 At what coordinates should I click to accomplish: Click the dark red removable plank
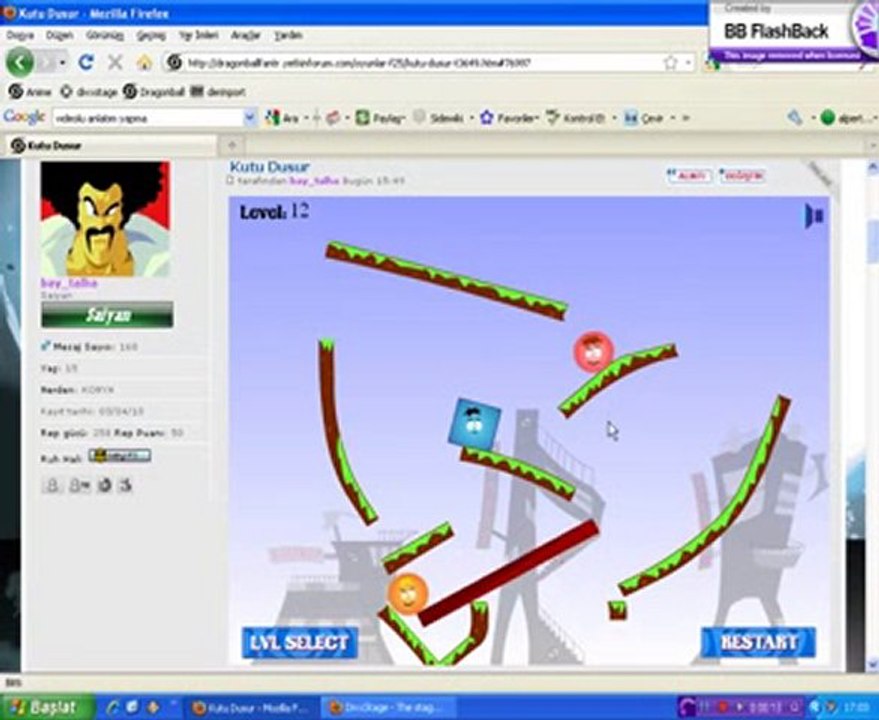click(508, 573)
